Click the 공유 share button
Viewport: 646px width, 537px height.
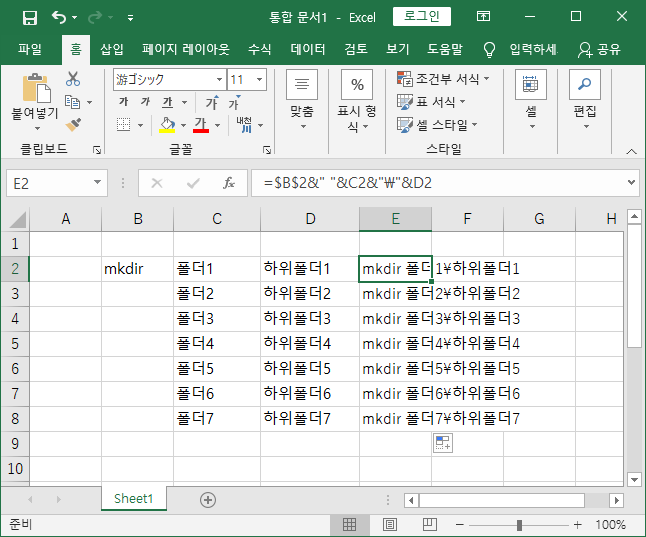(x=599, y=49)
